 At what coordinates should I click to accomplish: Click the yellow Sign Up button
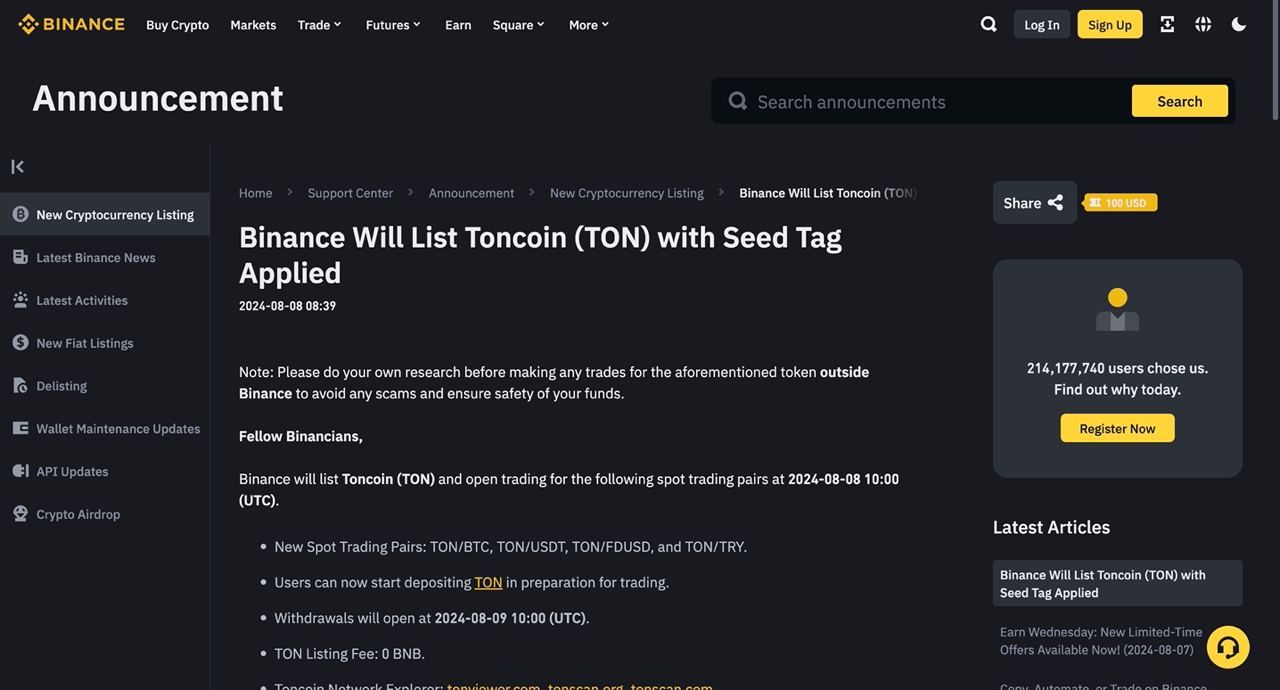pyautogui.click(x=1110, y=24)
